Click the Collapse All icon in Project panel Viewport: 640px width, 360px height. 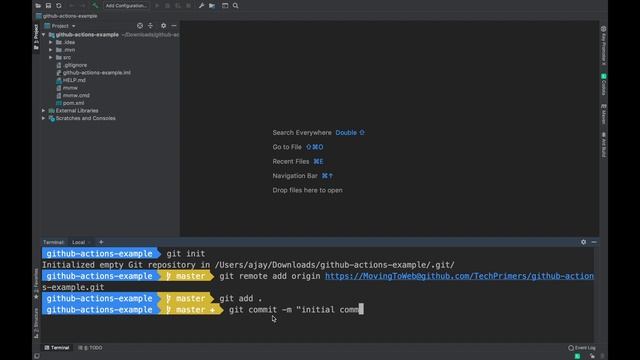(x=150, y=26)
